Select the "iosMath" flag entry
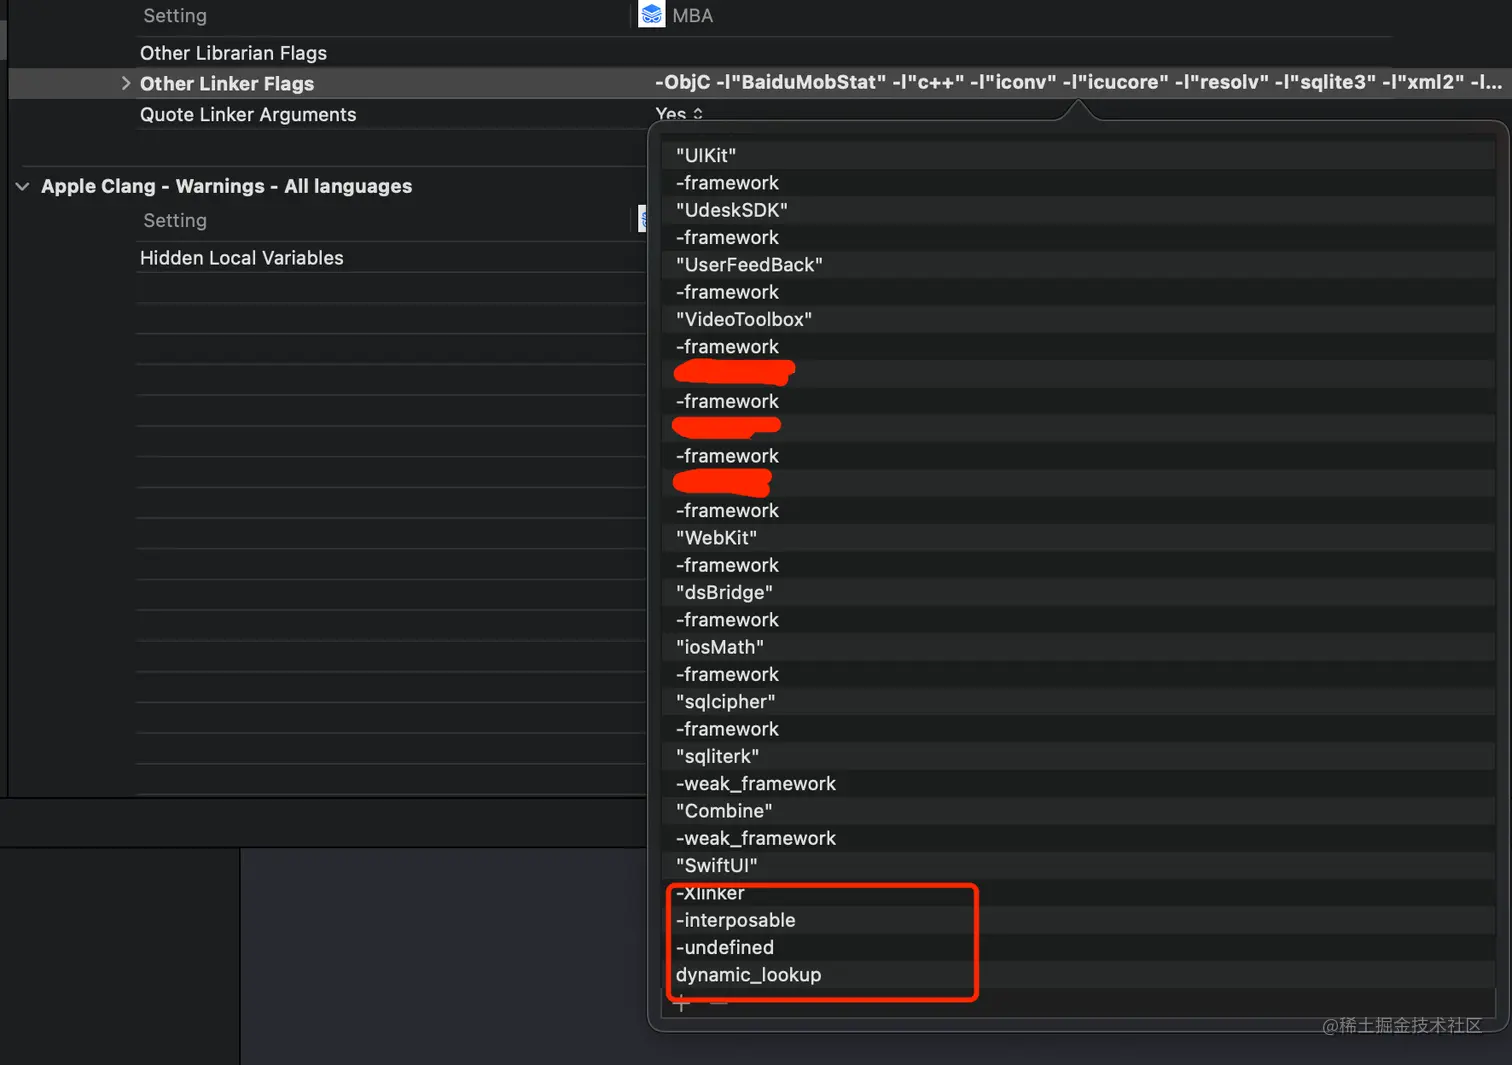 tap(1078, 647)
